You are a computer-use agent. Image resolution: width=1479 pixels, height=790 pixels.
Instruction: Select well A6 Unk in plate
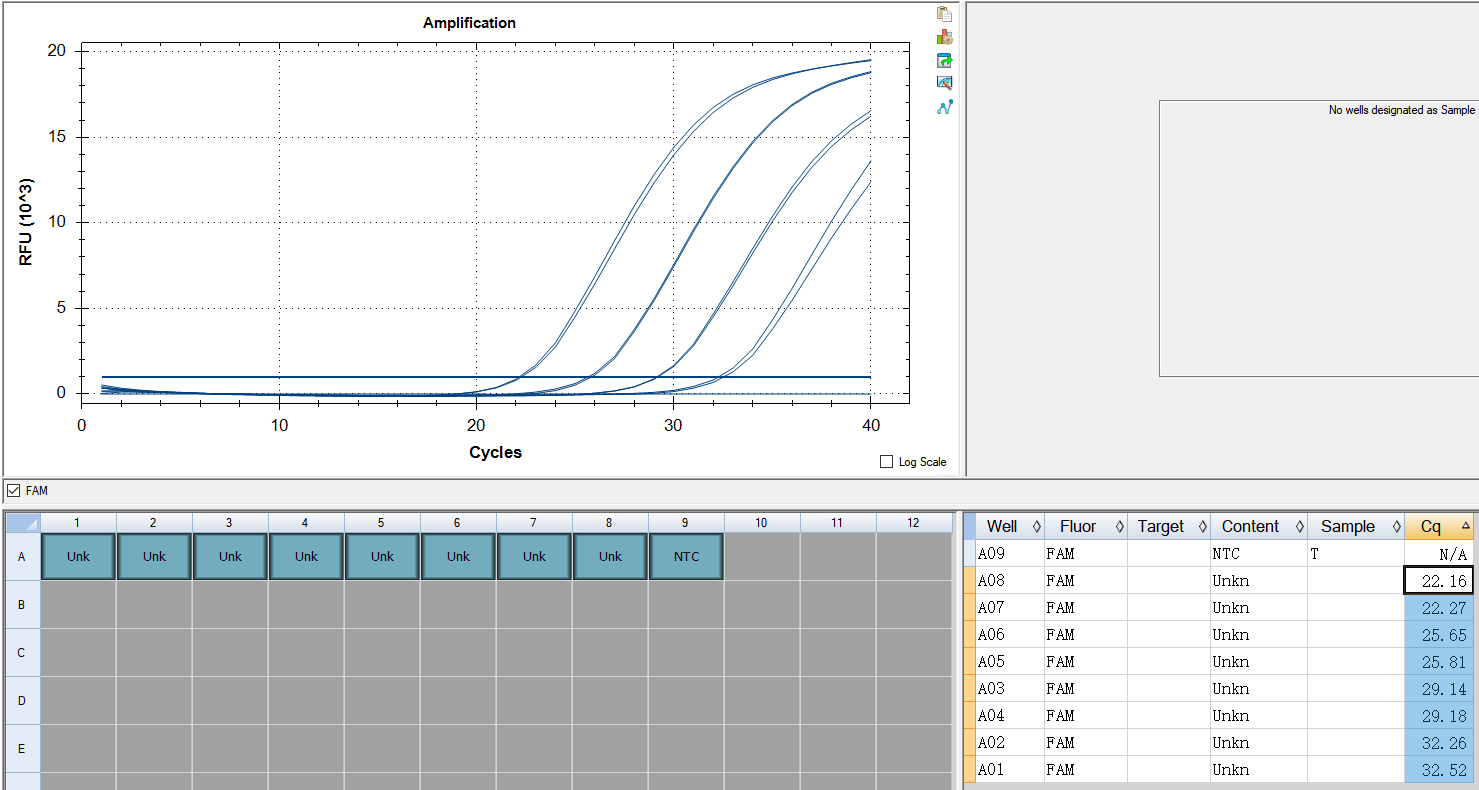(x=458, y=557)
